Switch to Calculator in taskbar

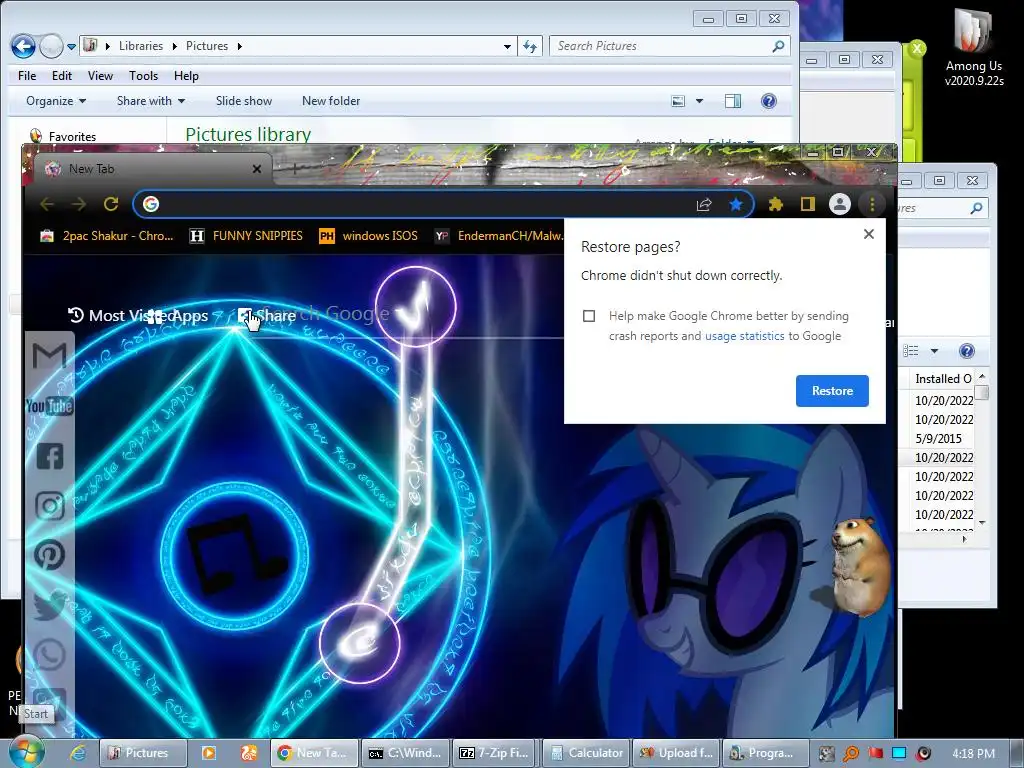587,753
